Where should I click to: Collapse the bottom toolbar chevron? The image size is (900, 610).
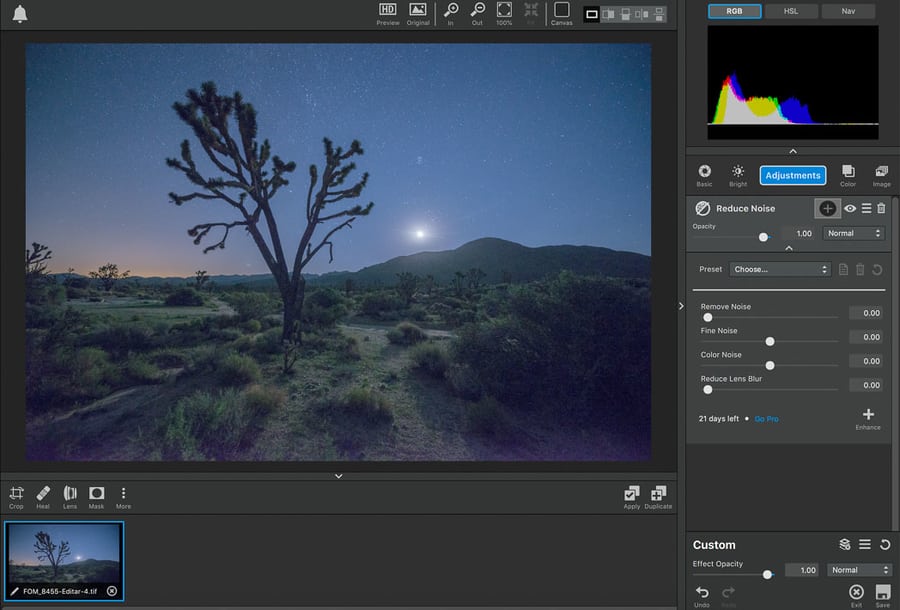pyautogui.click(x=339, y=476)
